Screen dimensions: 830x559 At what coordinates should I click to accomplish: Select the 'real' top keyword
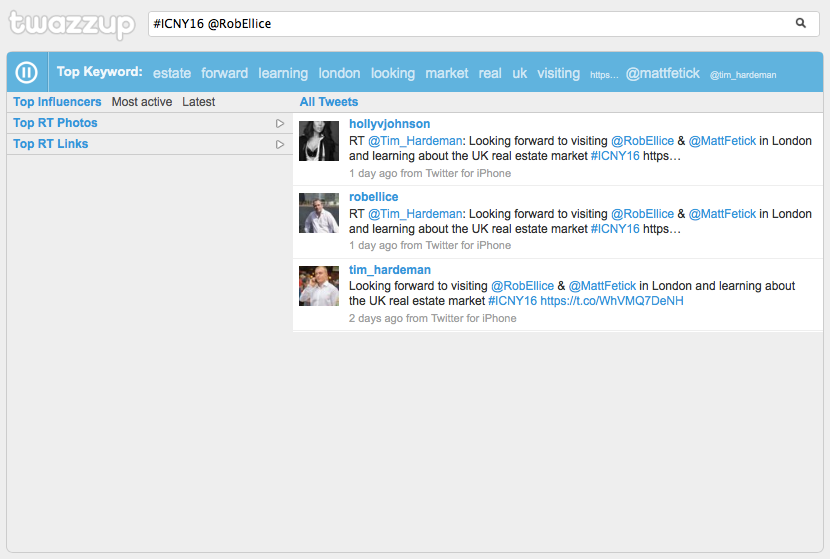(490, 73)
